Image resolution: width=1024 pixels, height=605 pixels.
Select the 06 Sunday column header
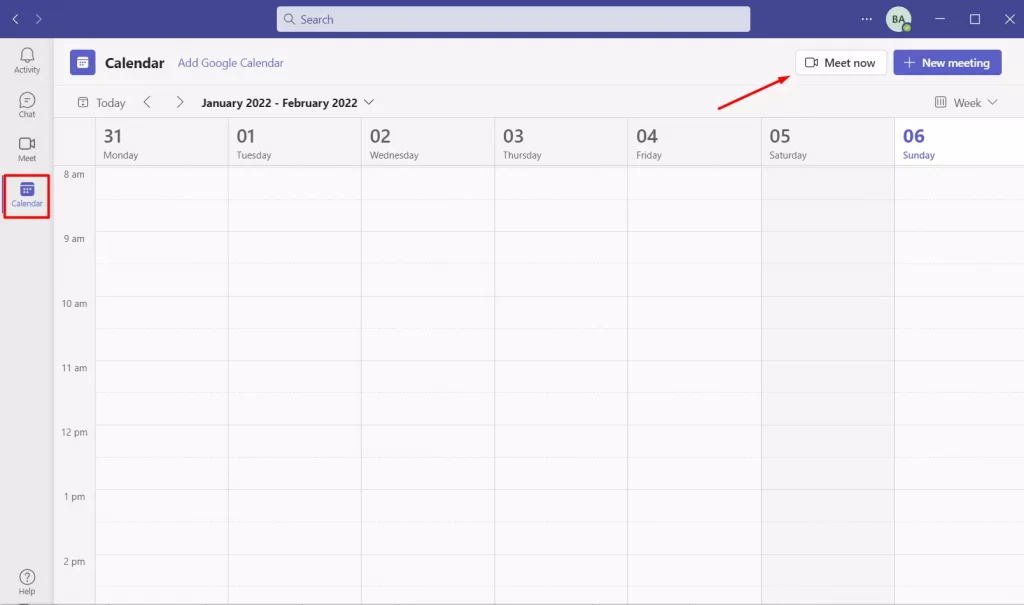point(959,142)
